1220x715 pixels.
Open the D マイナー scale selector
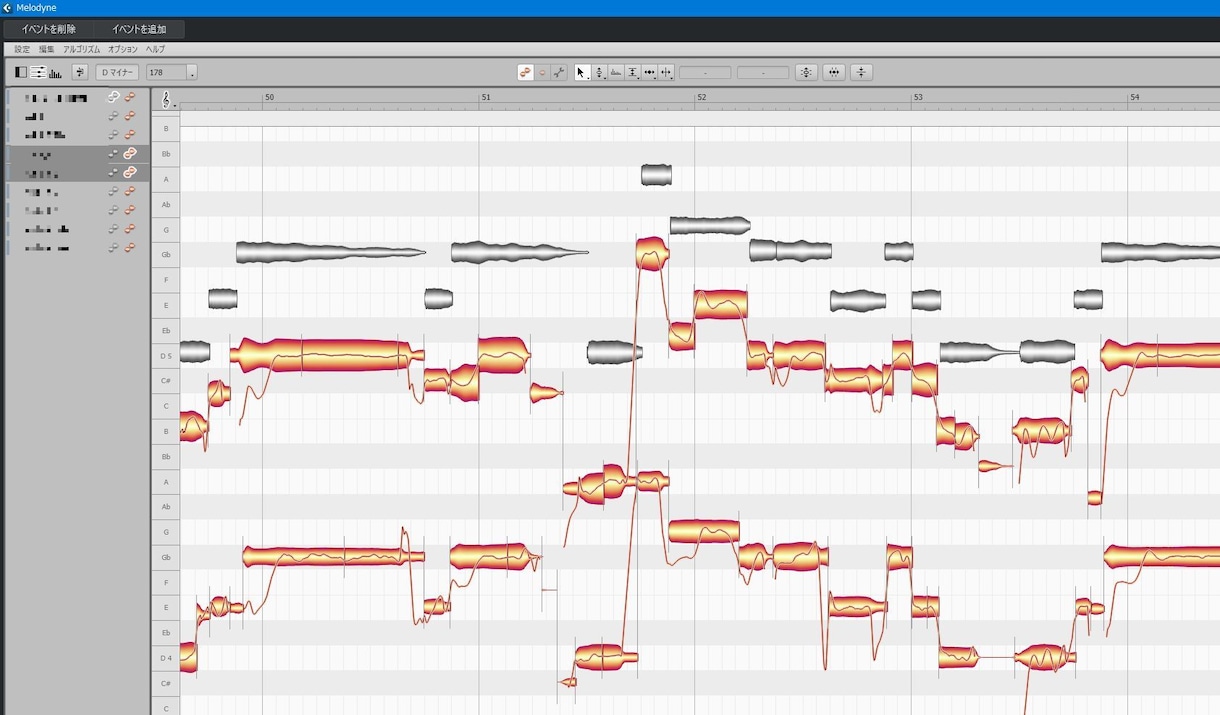[117, 72]
